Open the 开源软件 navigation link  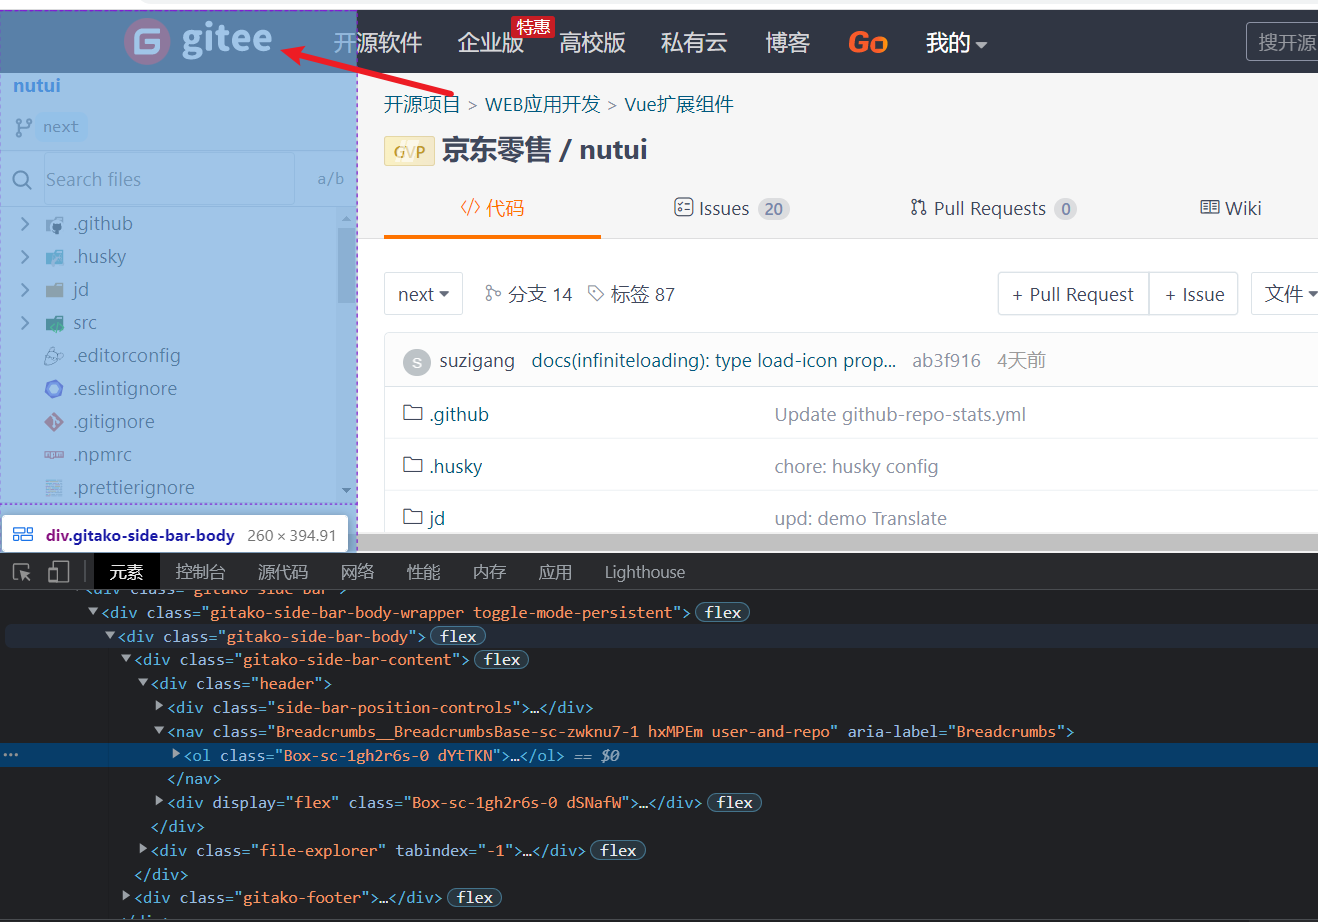tap(378, 43)
